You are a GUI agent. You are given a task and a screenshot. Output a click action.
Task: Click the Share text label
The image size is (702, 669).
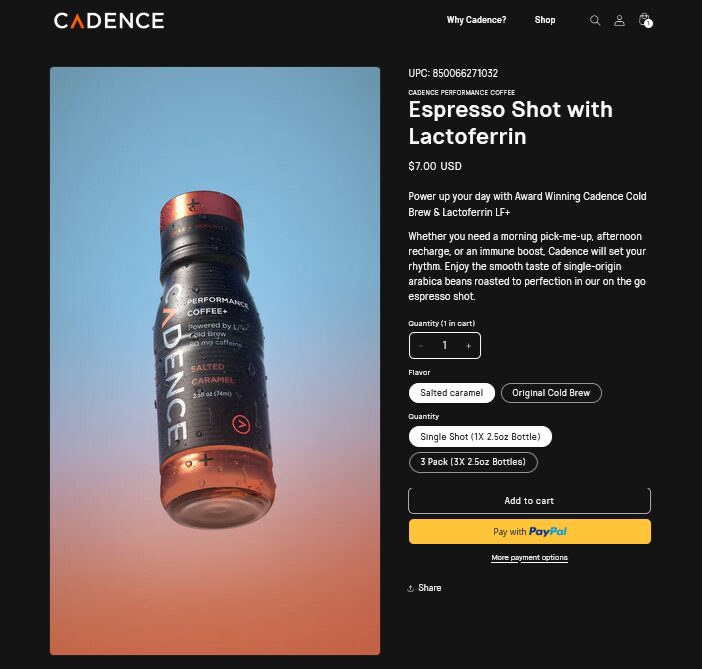coord(430,588)
